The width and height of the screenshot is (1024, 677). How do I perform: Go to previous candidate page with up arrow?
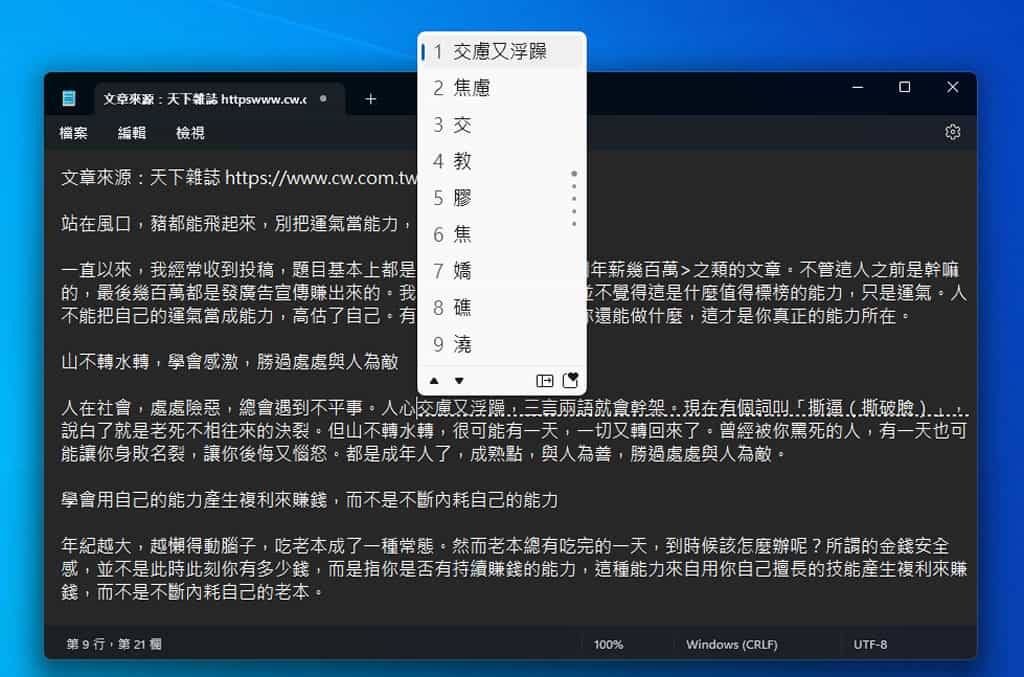click(434, 381)
